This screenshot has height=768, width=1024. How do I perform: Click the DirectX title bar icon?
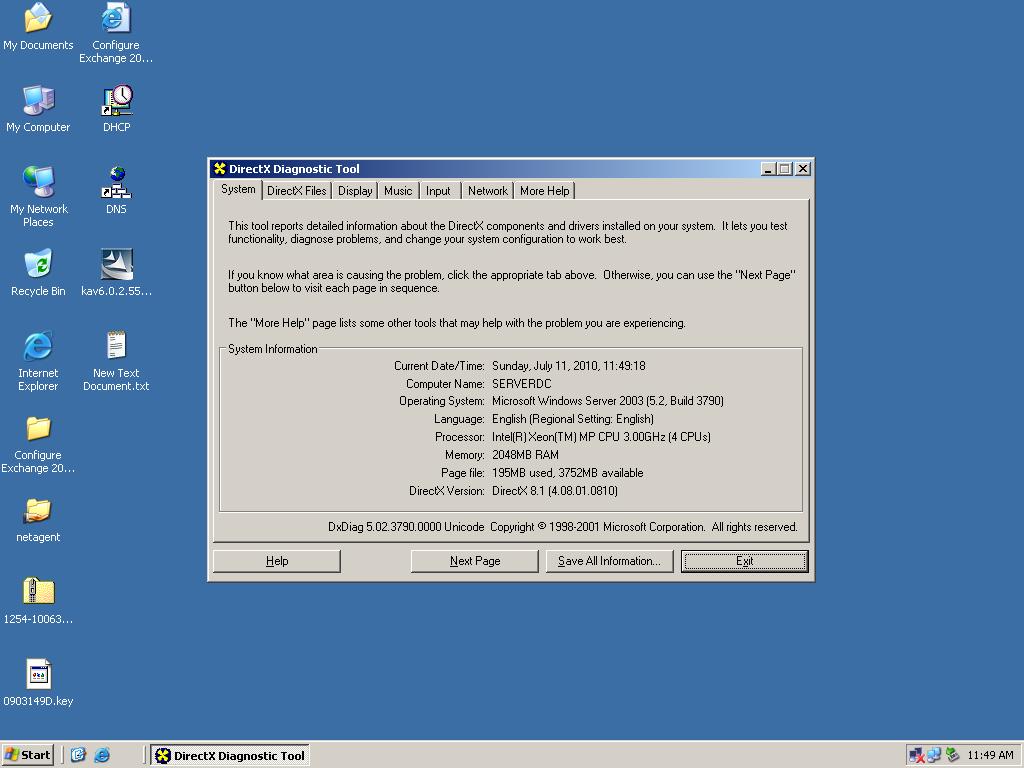[x=220, y=168]
